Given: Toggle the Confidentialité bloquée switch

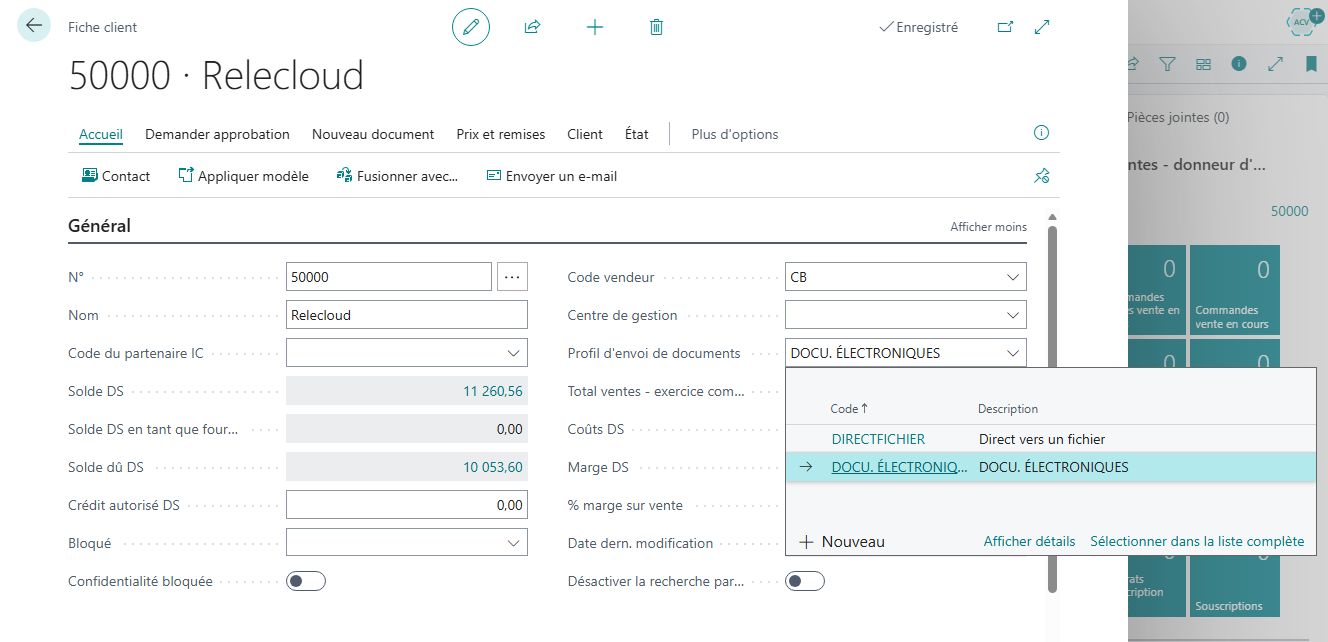Looking at the screenshot, I should [x=306, y=581].
